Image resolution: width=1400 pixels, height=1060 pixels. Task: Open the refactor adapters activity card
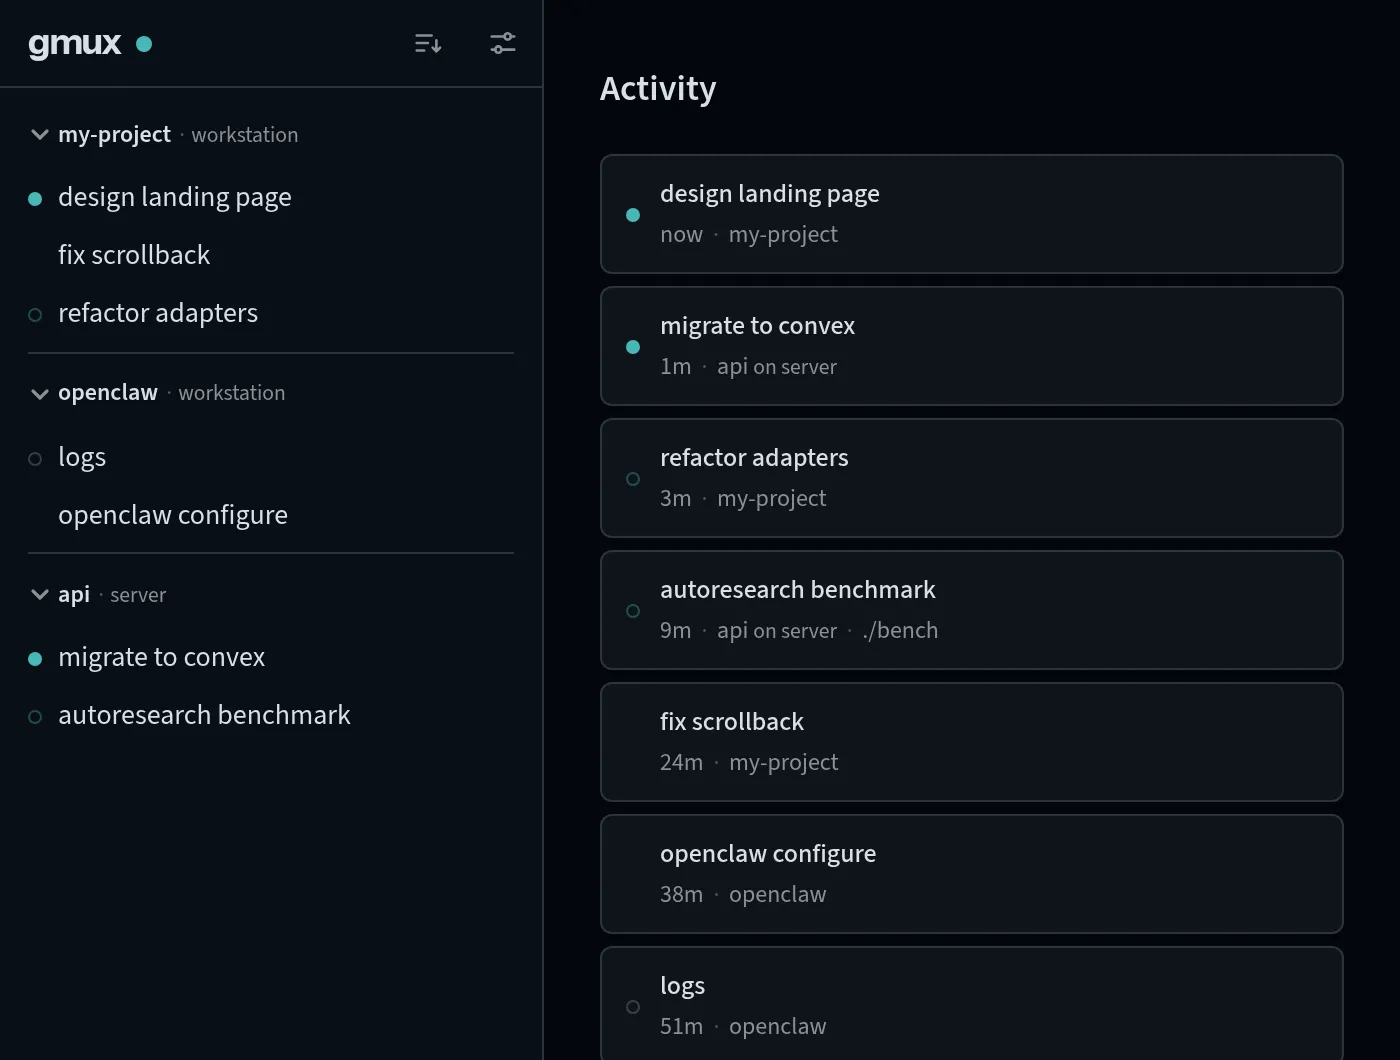point(971,478)
